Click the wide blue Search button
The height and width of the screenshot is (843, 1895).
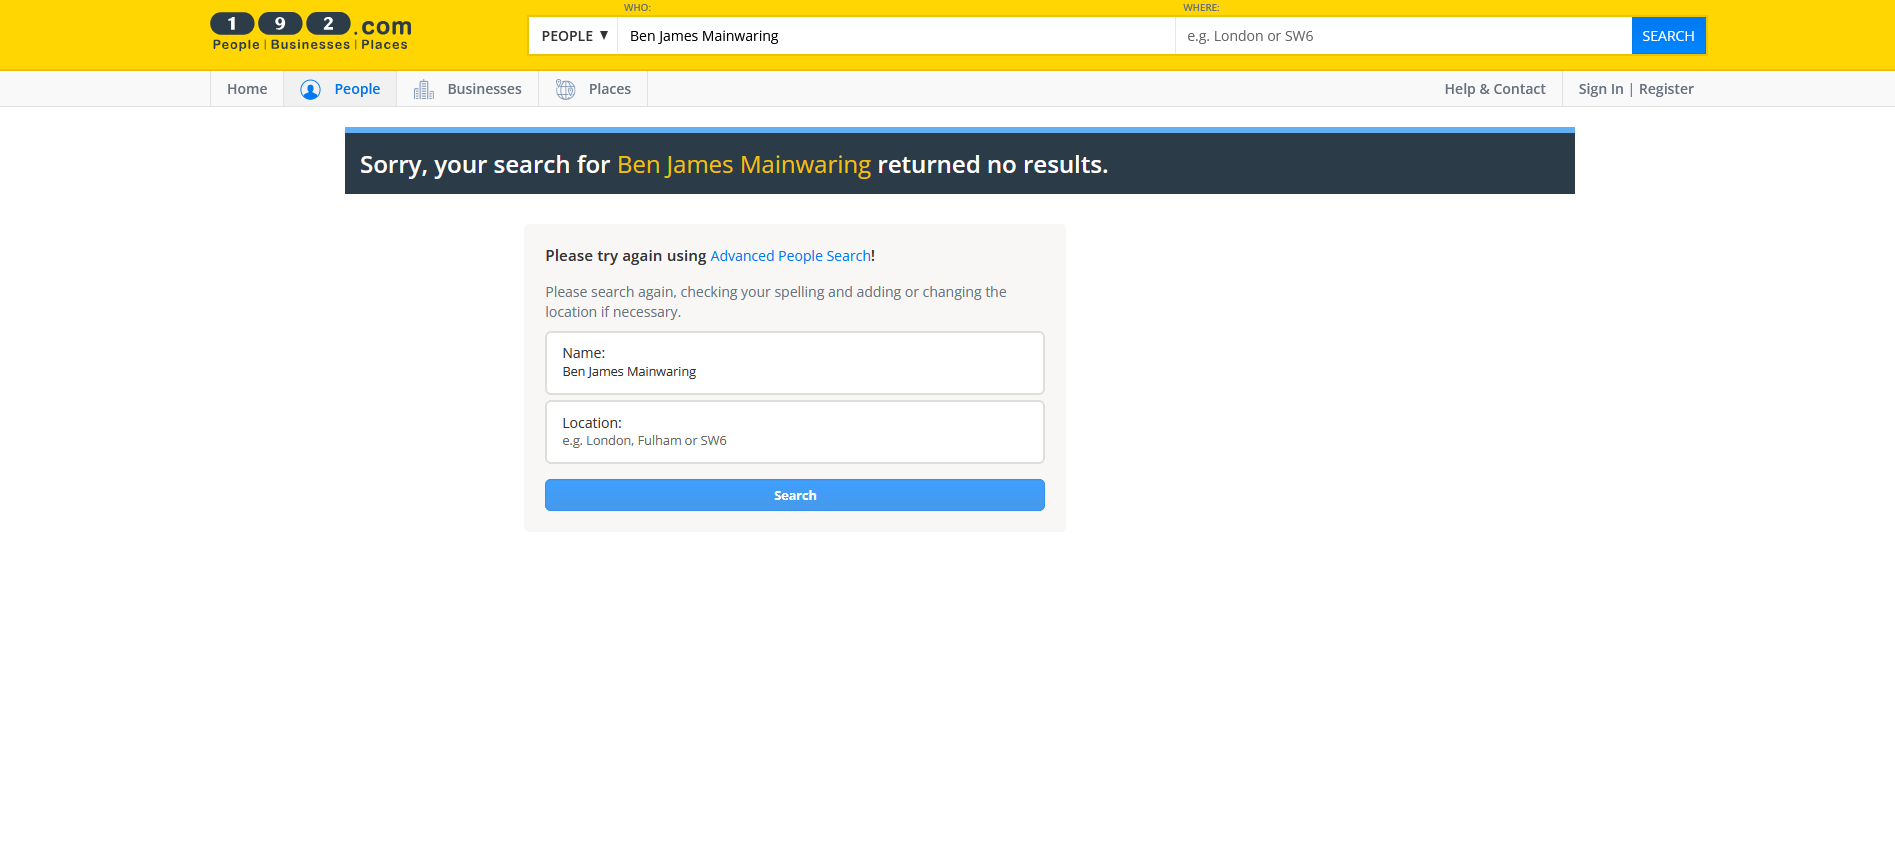coord(794,495)
